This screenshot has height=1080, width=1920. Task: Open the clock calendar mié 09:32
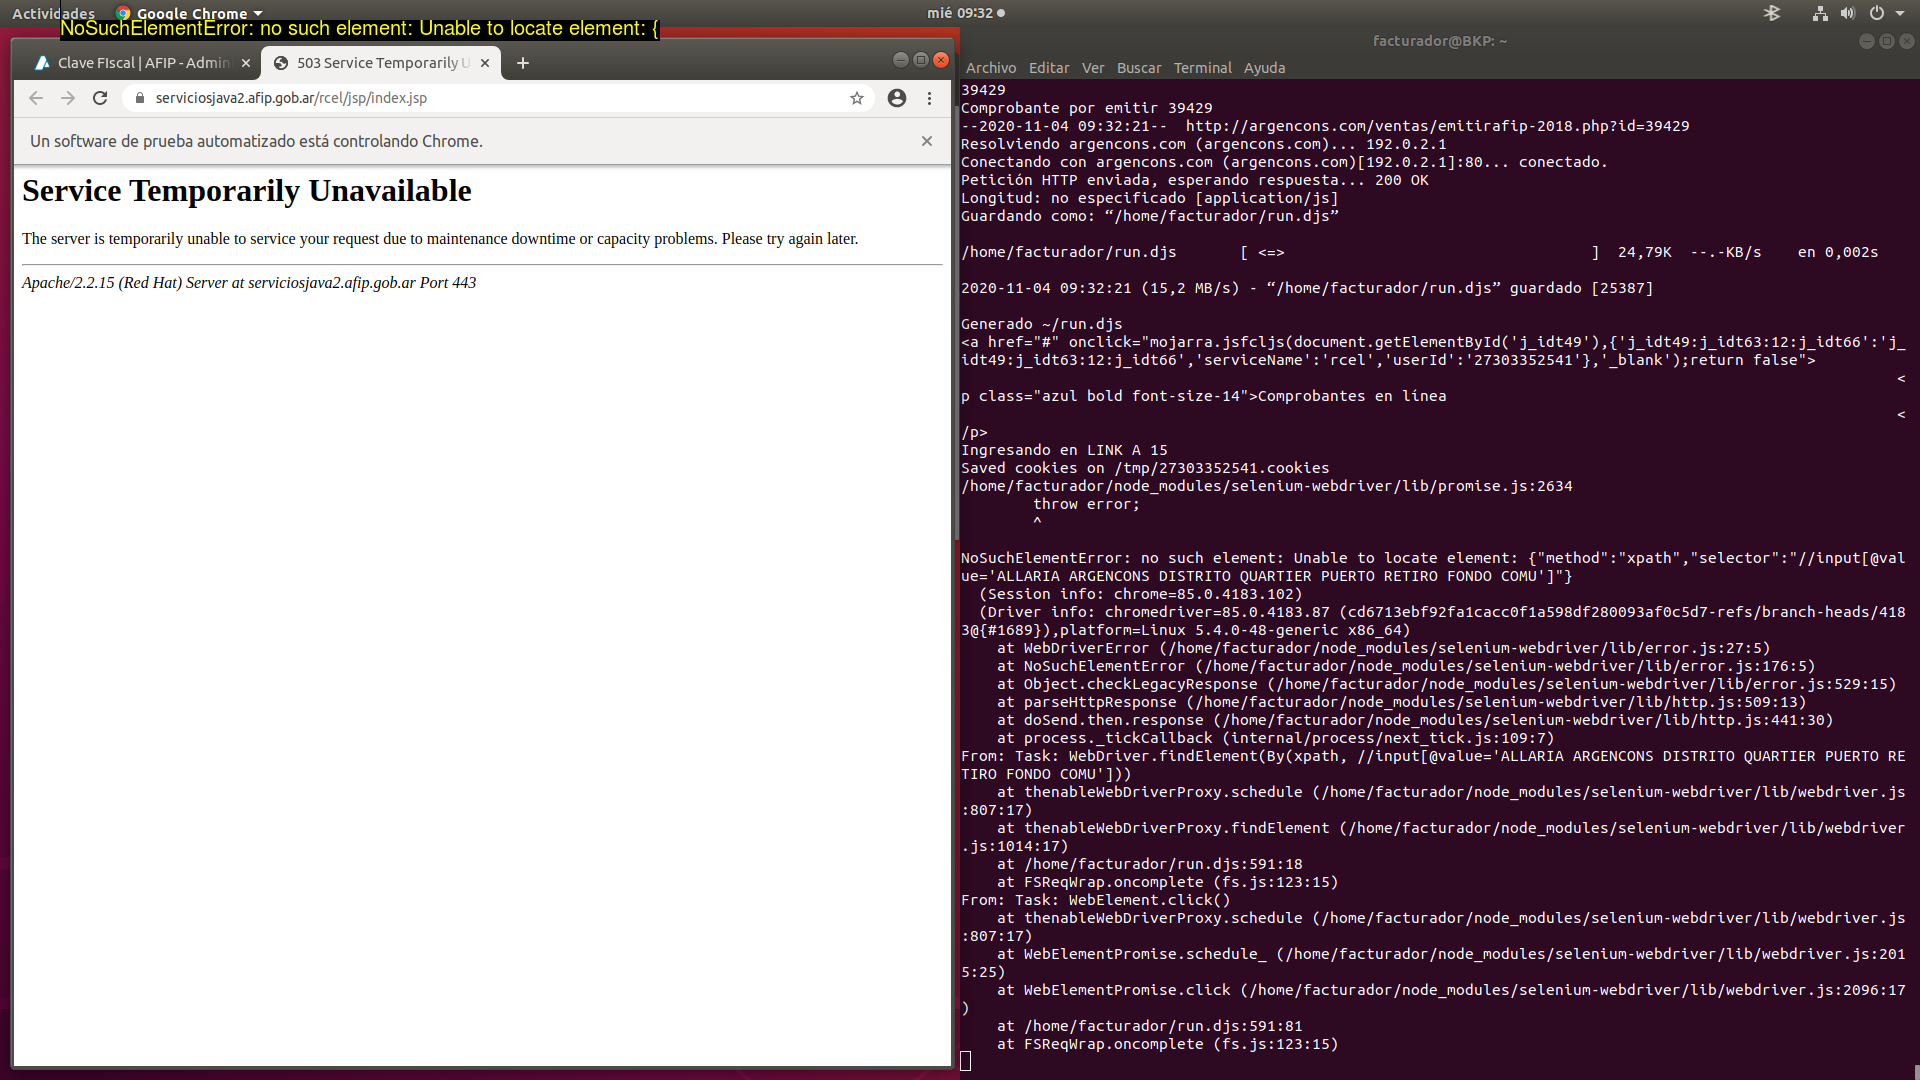coord(966,13)
